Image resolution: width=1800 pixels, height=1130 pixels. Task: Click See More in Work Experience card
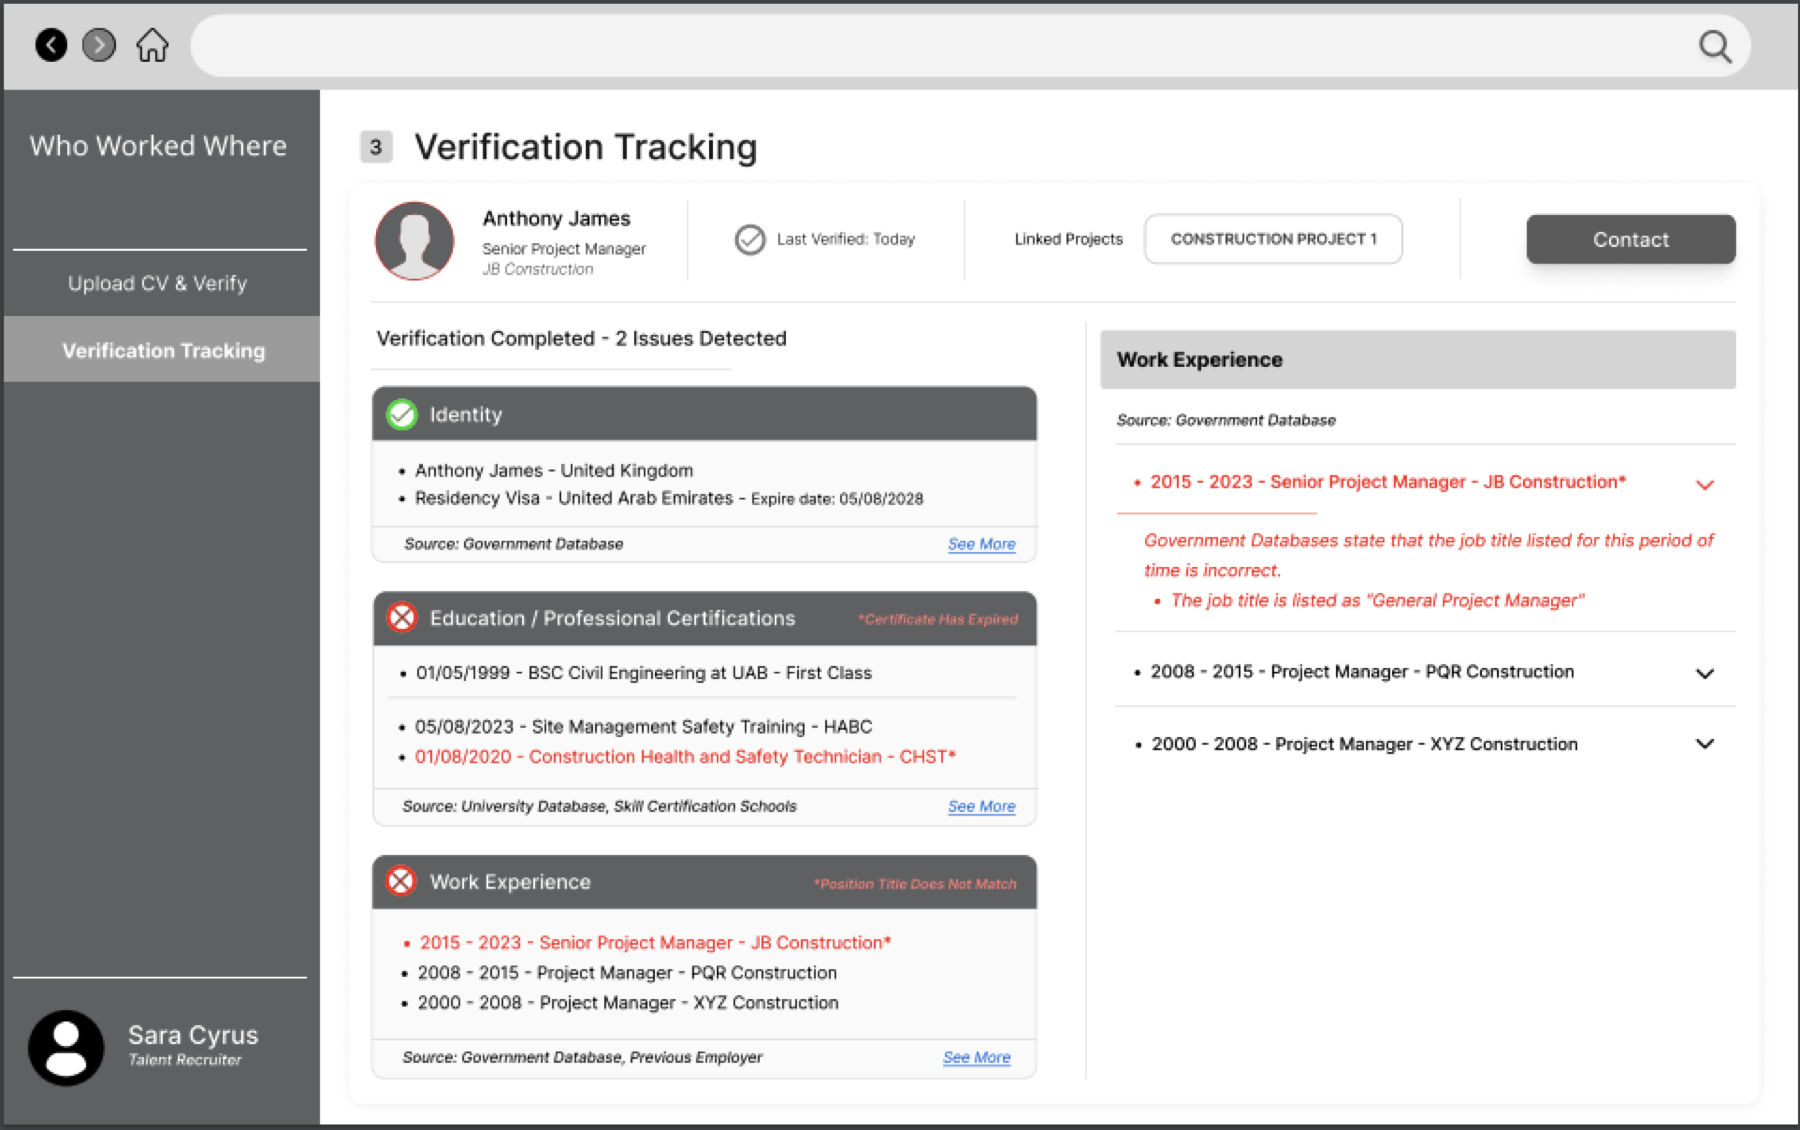click(x=977, y=1057)
